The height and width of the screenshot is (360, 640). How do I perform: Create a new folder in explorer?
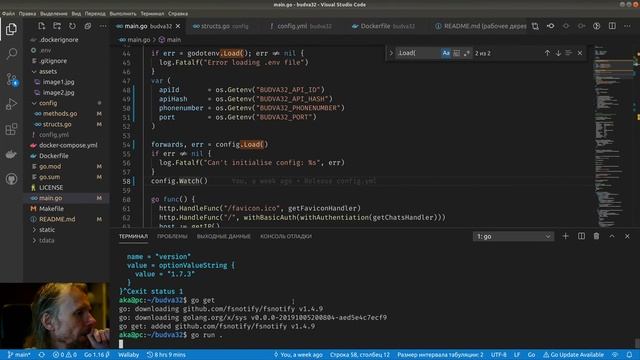coord(57,26)
